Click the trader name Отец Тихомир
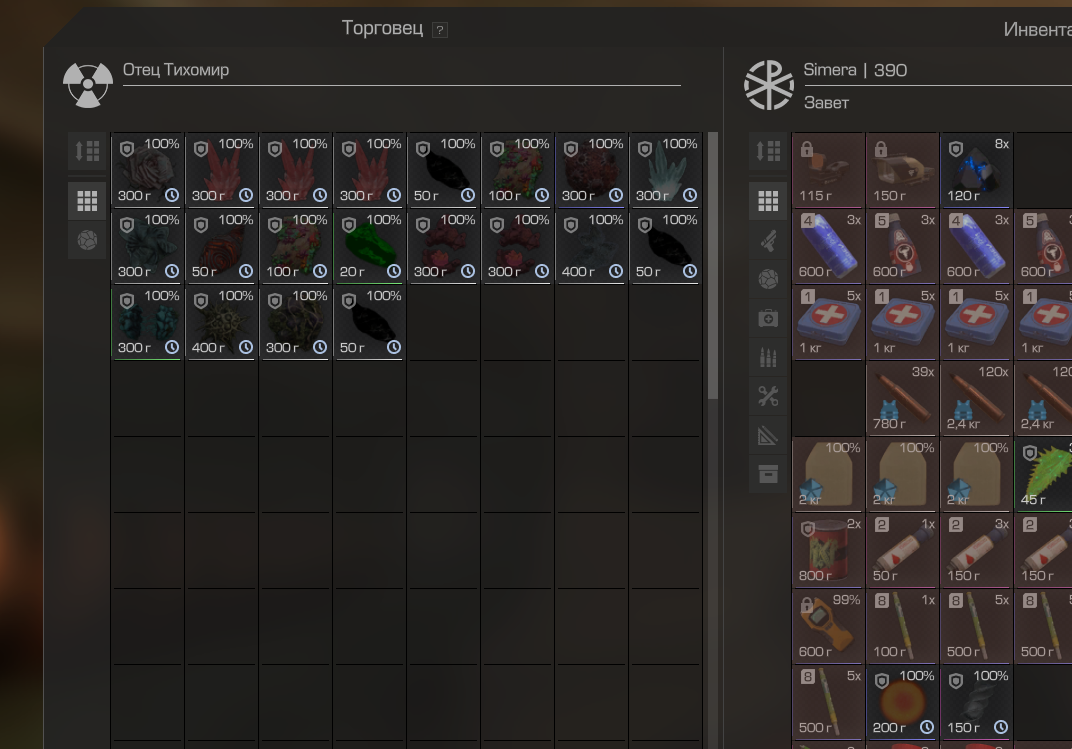Image resolution: width=1072 pixels, height=749 pixels. click(176, 70)
